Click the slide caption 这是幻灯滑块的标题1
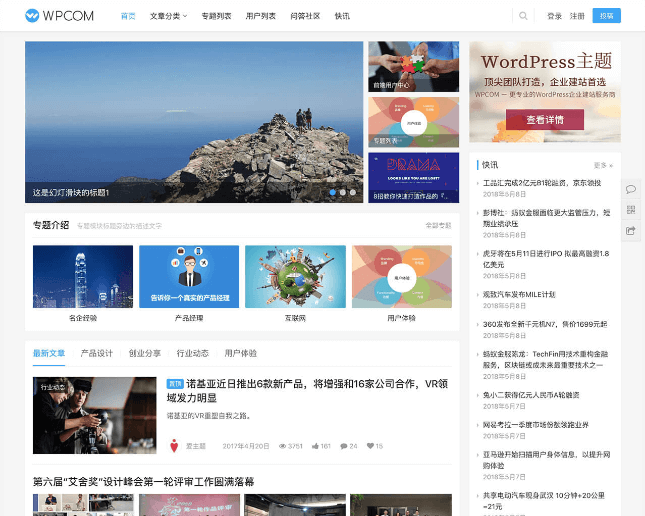The image size is (645, 516). [71, 192]
